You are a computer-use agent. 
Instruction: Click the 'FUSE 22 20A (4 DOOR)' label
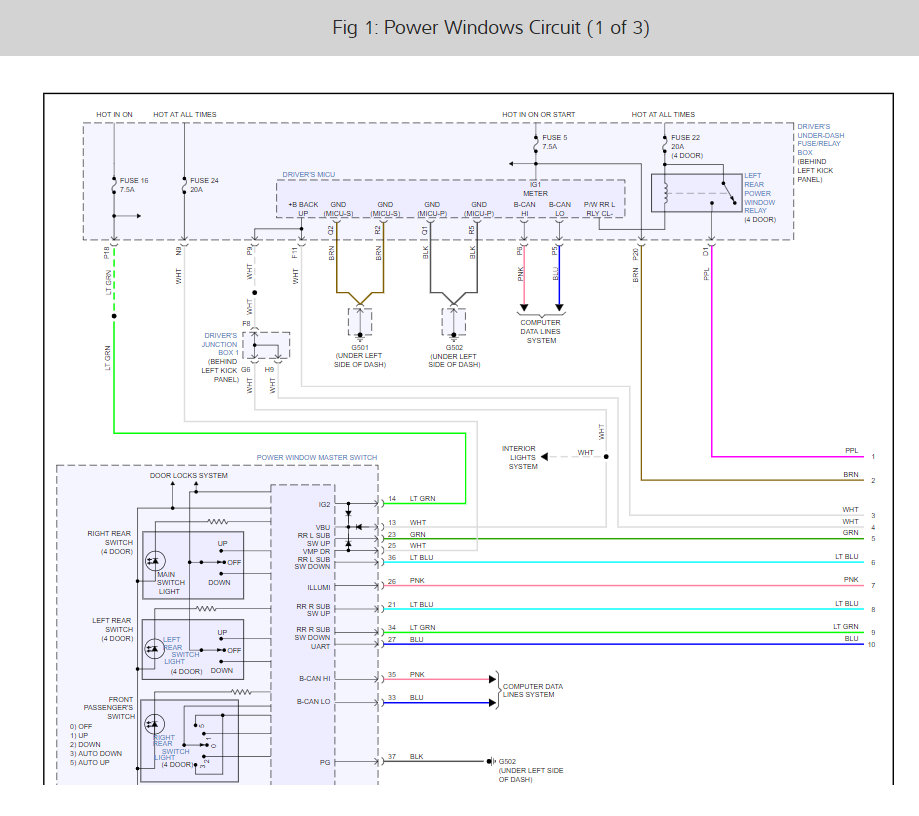pos(687,146)
